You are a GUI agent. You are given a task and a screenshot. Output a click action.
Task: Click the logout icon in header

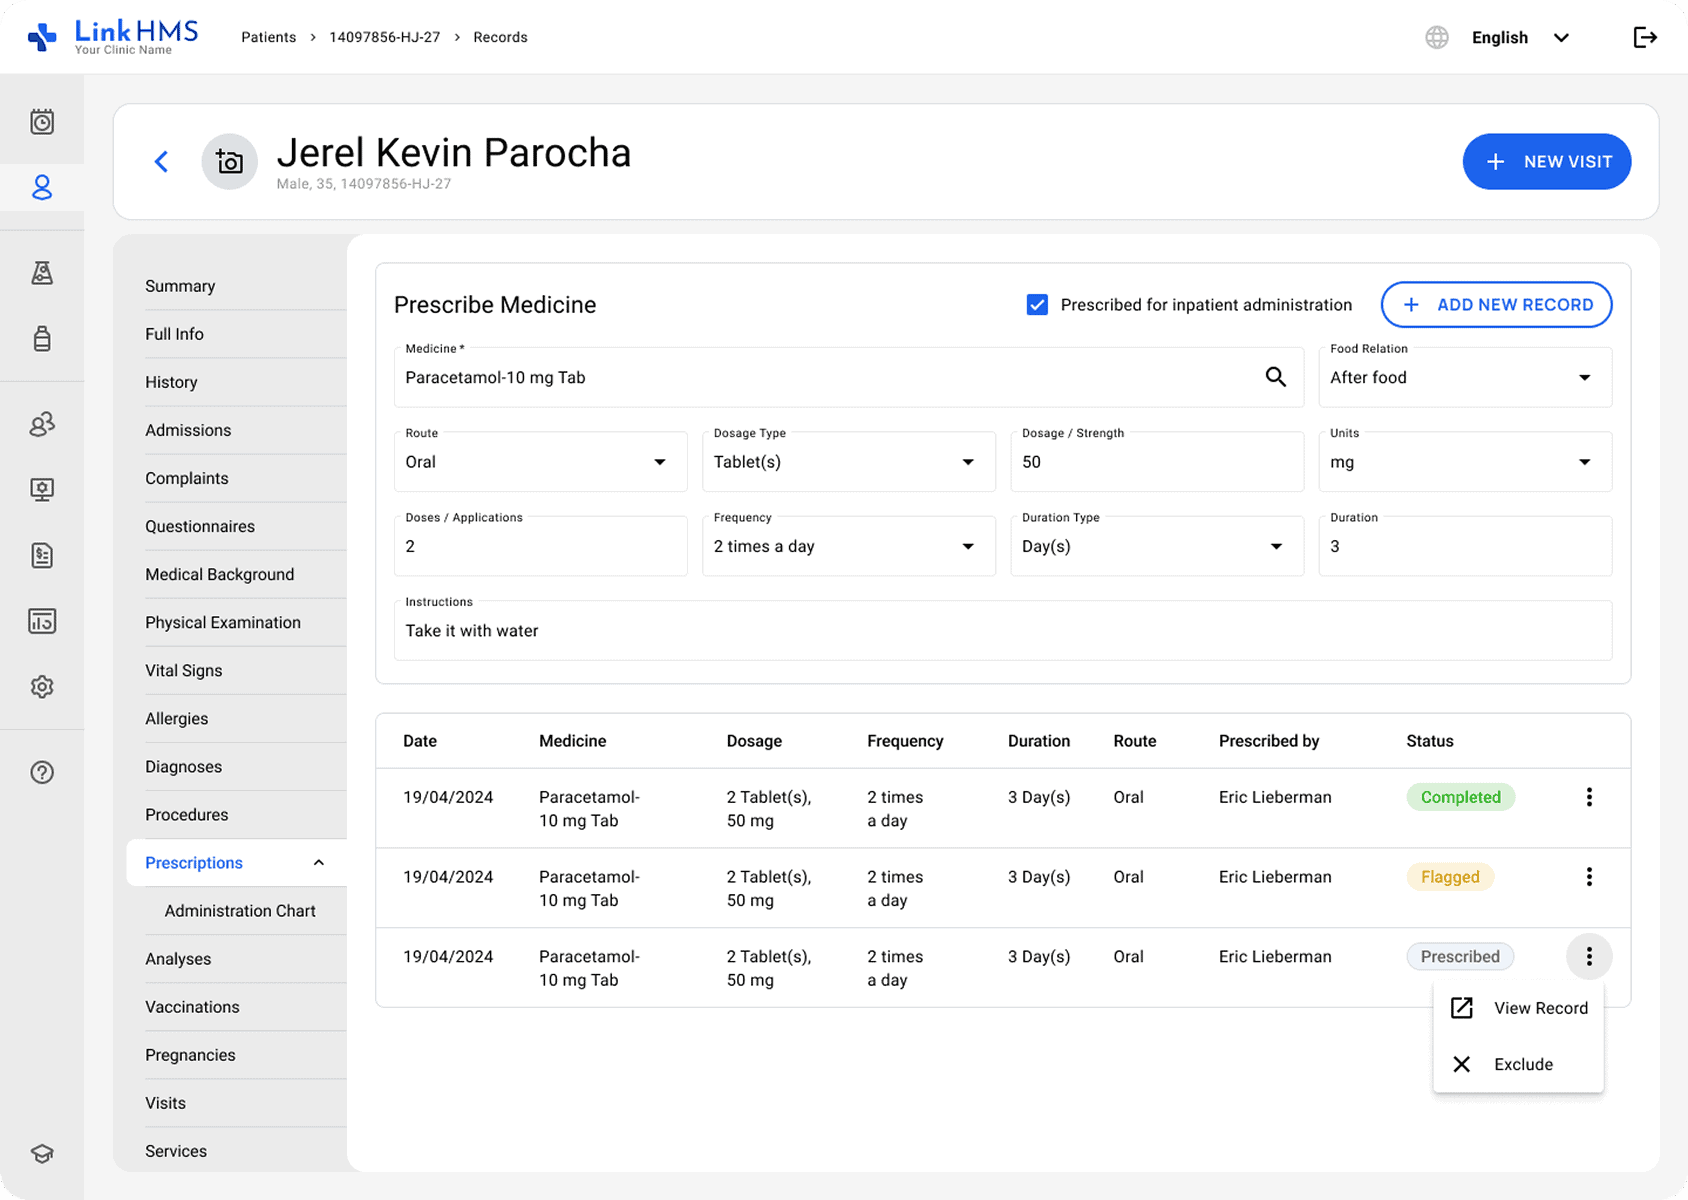pos(1644,38)
